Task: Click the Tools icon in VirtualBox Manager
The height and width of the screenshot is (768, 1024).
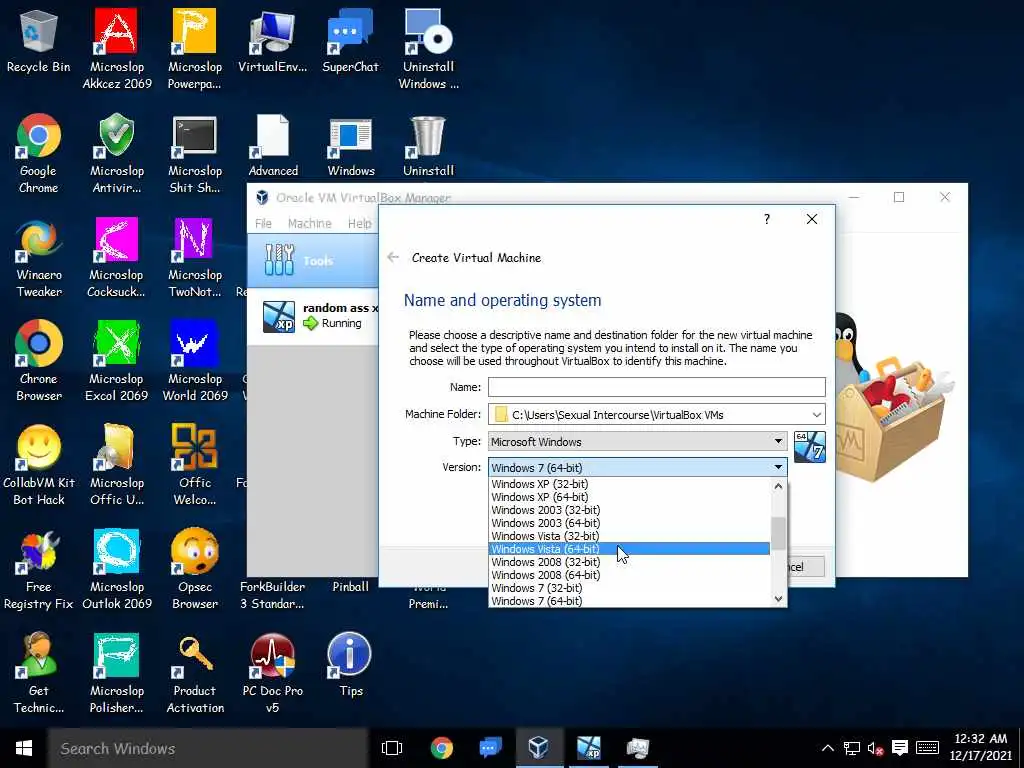Action: pyautogui.click(x=280, y=260)
